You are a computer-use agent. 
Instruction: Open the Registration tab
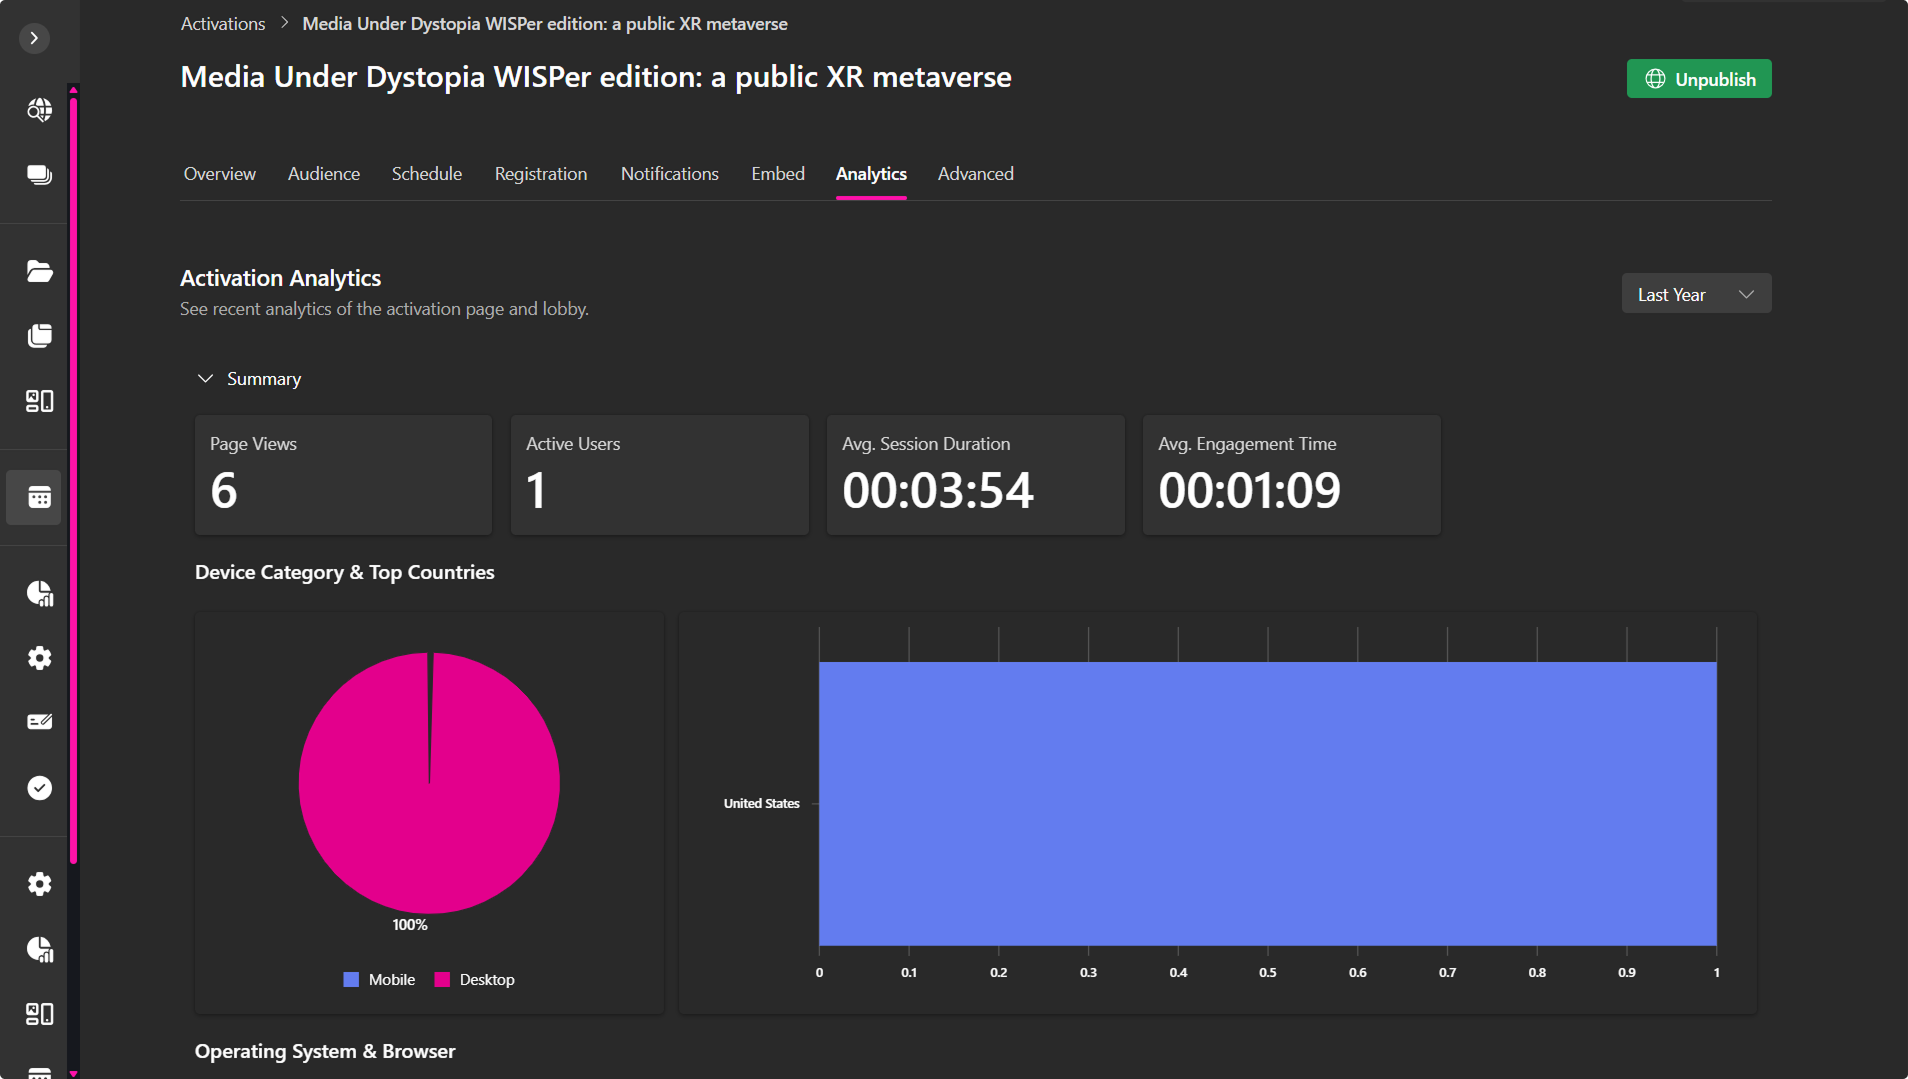(x=540, y=174)
